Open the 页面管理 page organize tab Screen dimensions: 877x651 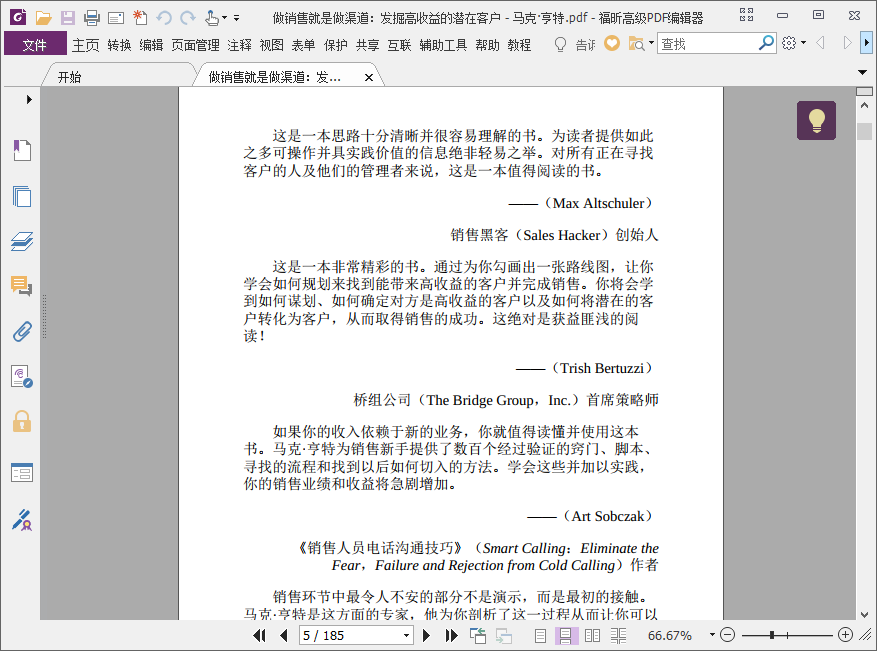coord(195,45)
